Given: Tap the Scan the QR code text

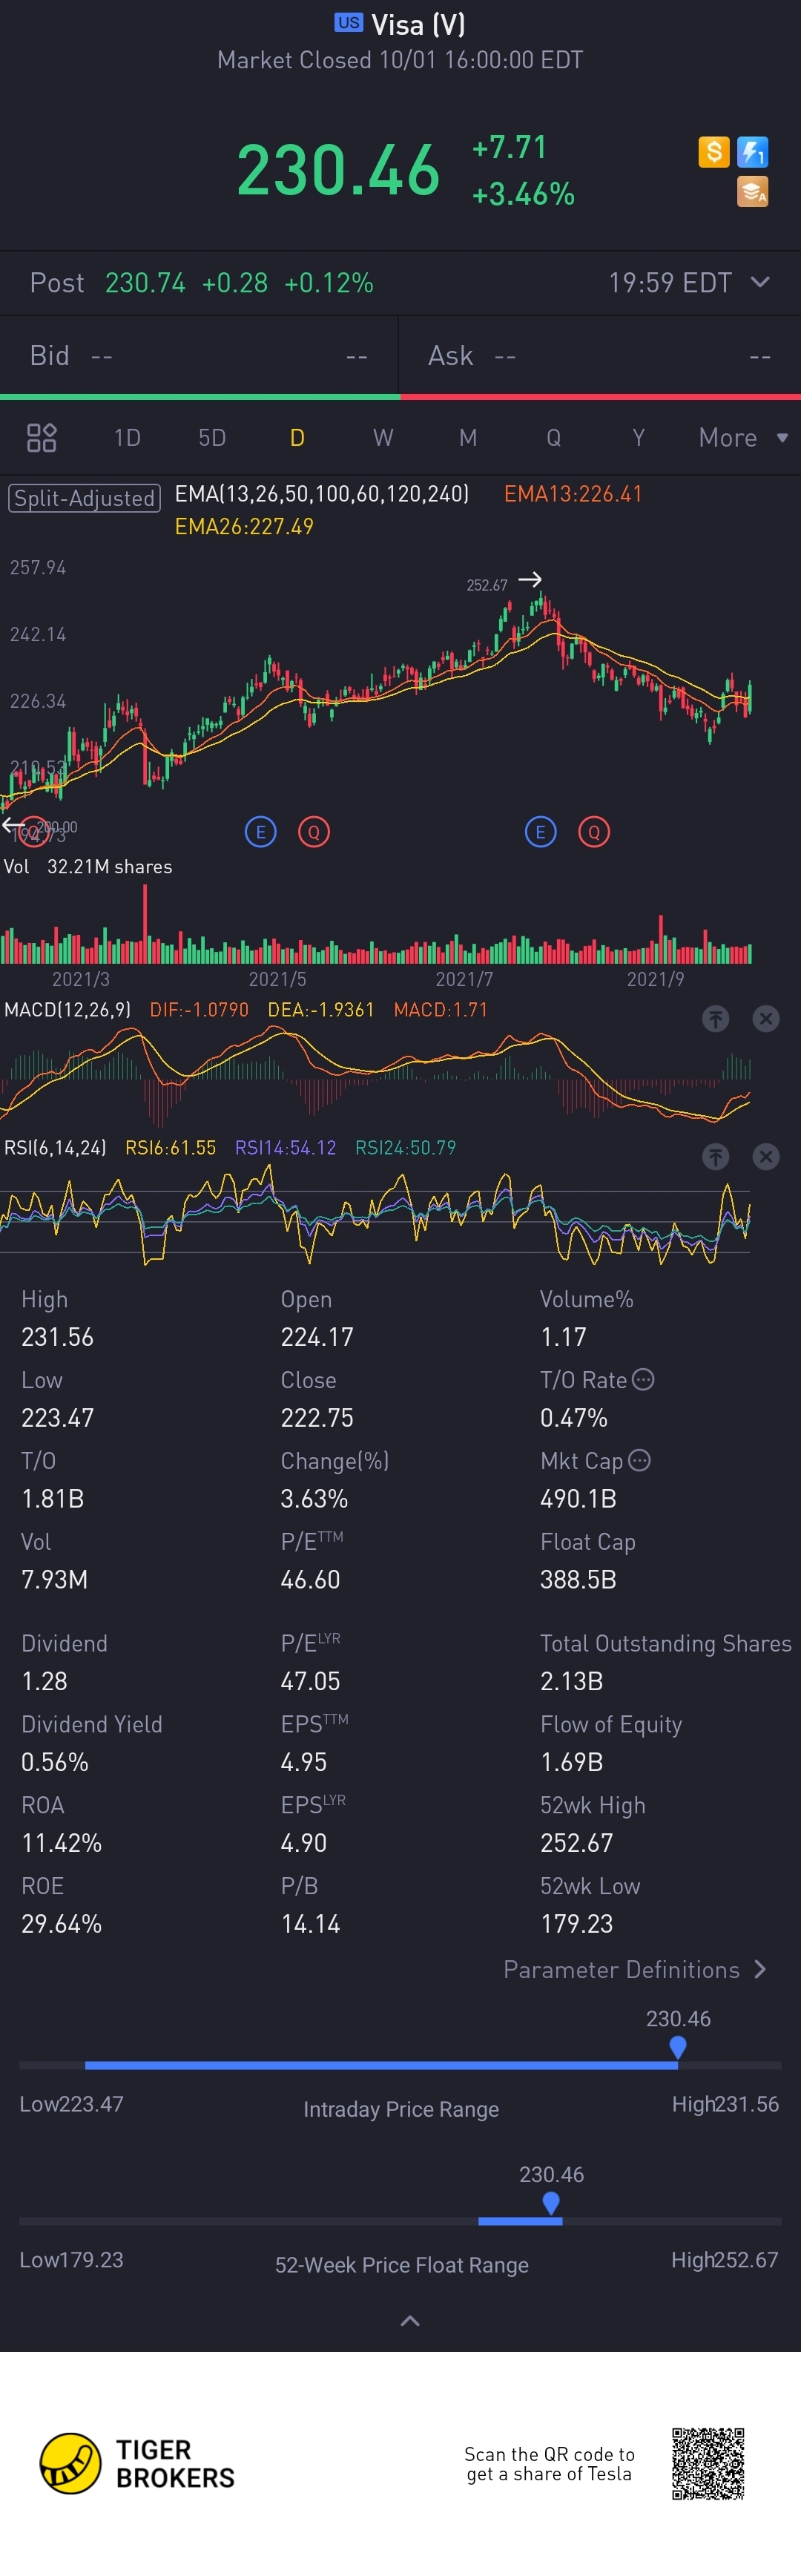Looking at the screenshot, I should pyautogui.click(x=549, y=2463).
